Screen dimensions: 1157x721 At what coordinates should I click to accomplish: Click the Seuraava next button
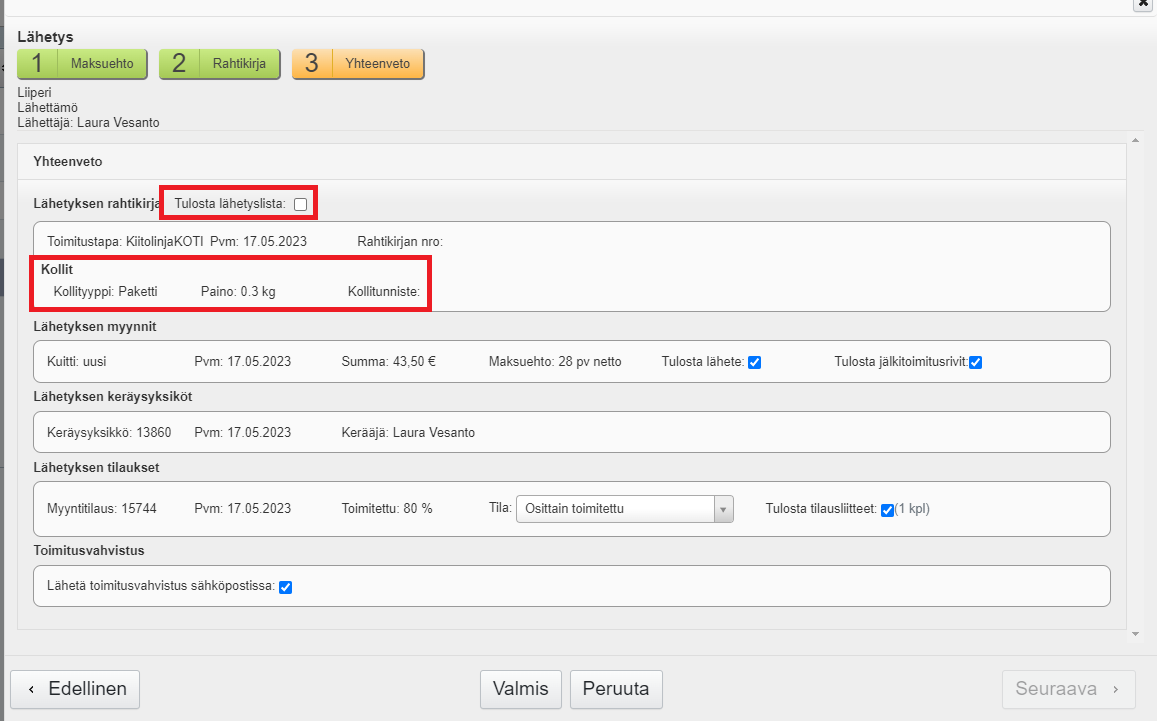click(x=1068, y=689)
